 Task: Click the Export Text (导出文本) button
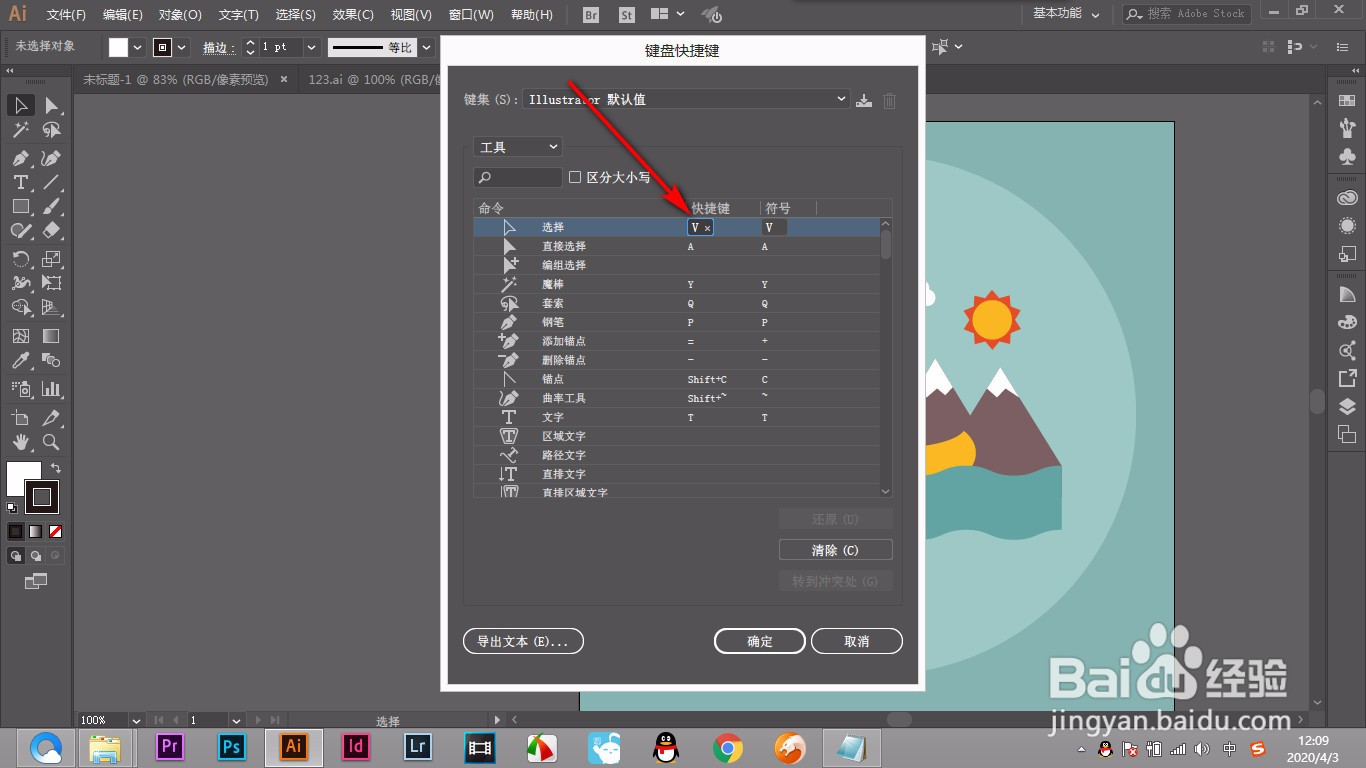click(523, 641)
